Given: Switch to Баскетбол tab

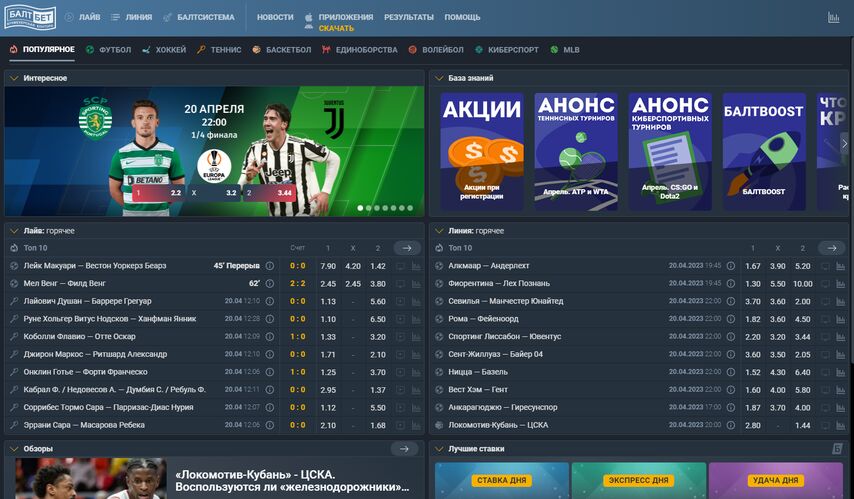Looking at the screenshot, I should [x=282, y=50].
